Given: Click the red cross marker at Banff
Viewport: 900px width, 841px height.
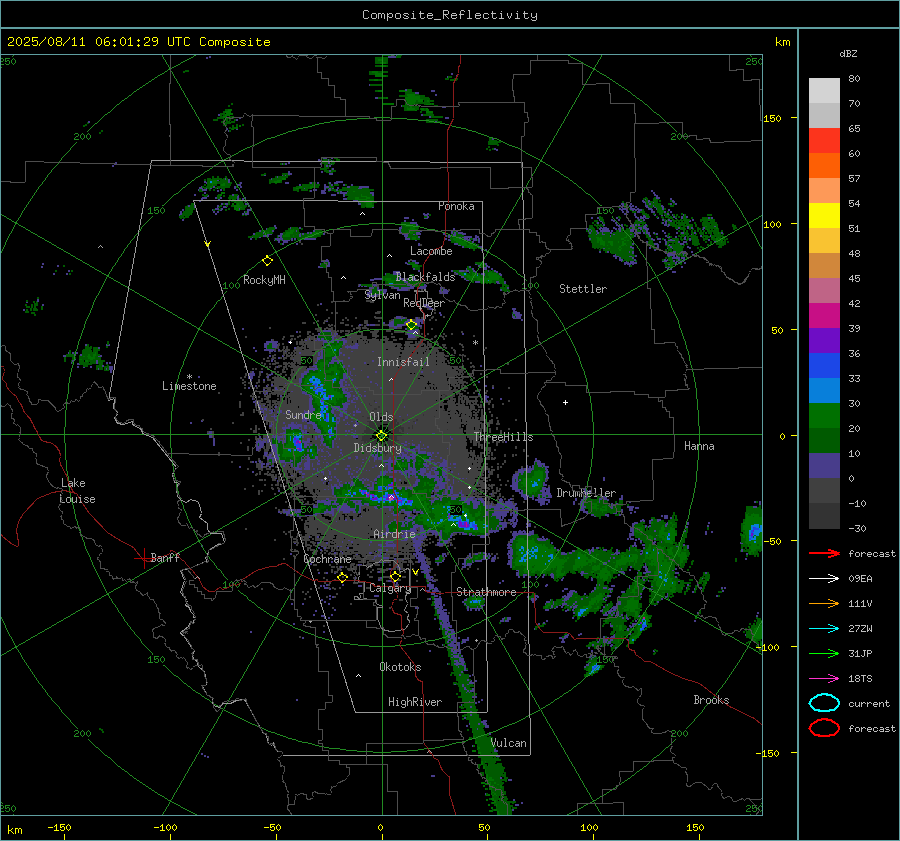Looking at the screenshot, I should (x=143, y=557).
